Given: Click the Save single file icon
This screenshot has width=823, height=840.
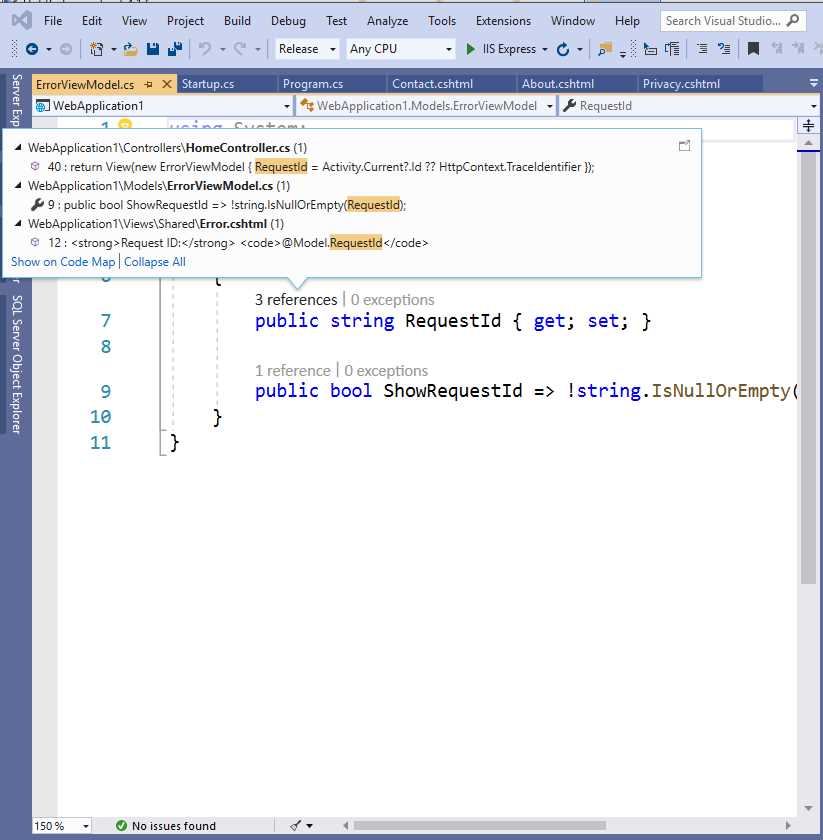Looking at the screenshot, I should 151,48.
